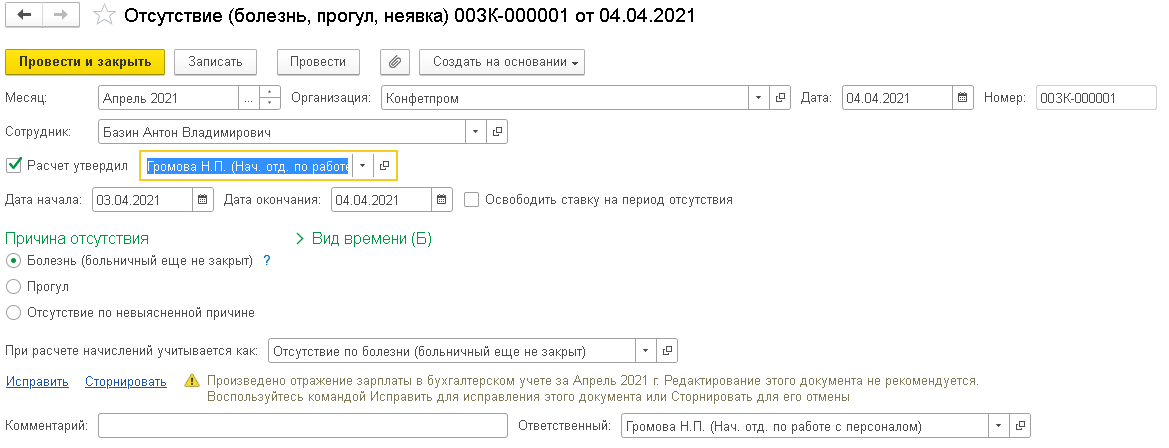
Task: Select the Прогул radio option
Action: point(13,286)
